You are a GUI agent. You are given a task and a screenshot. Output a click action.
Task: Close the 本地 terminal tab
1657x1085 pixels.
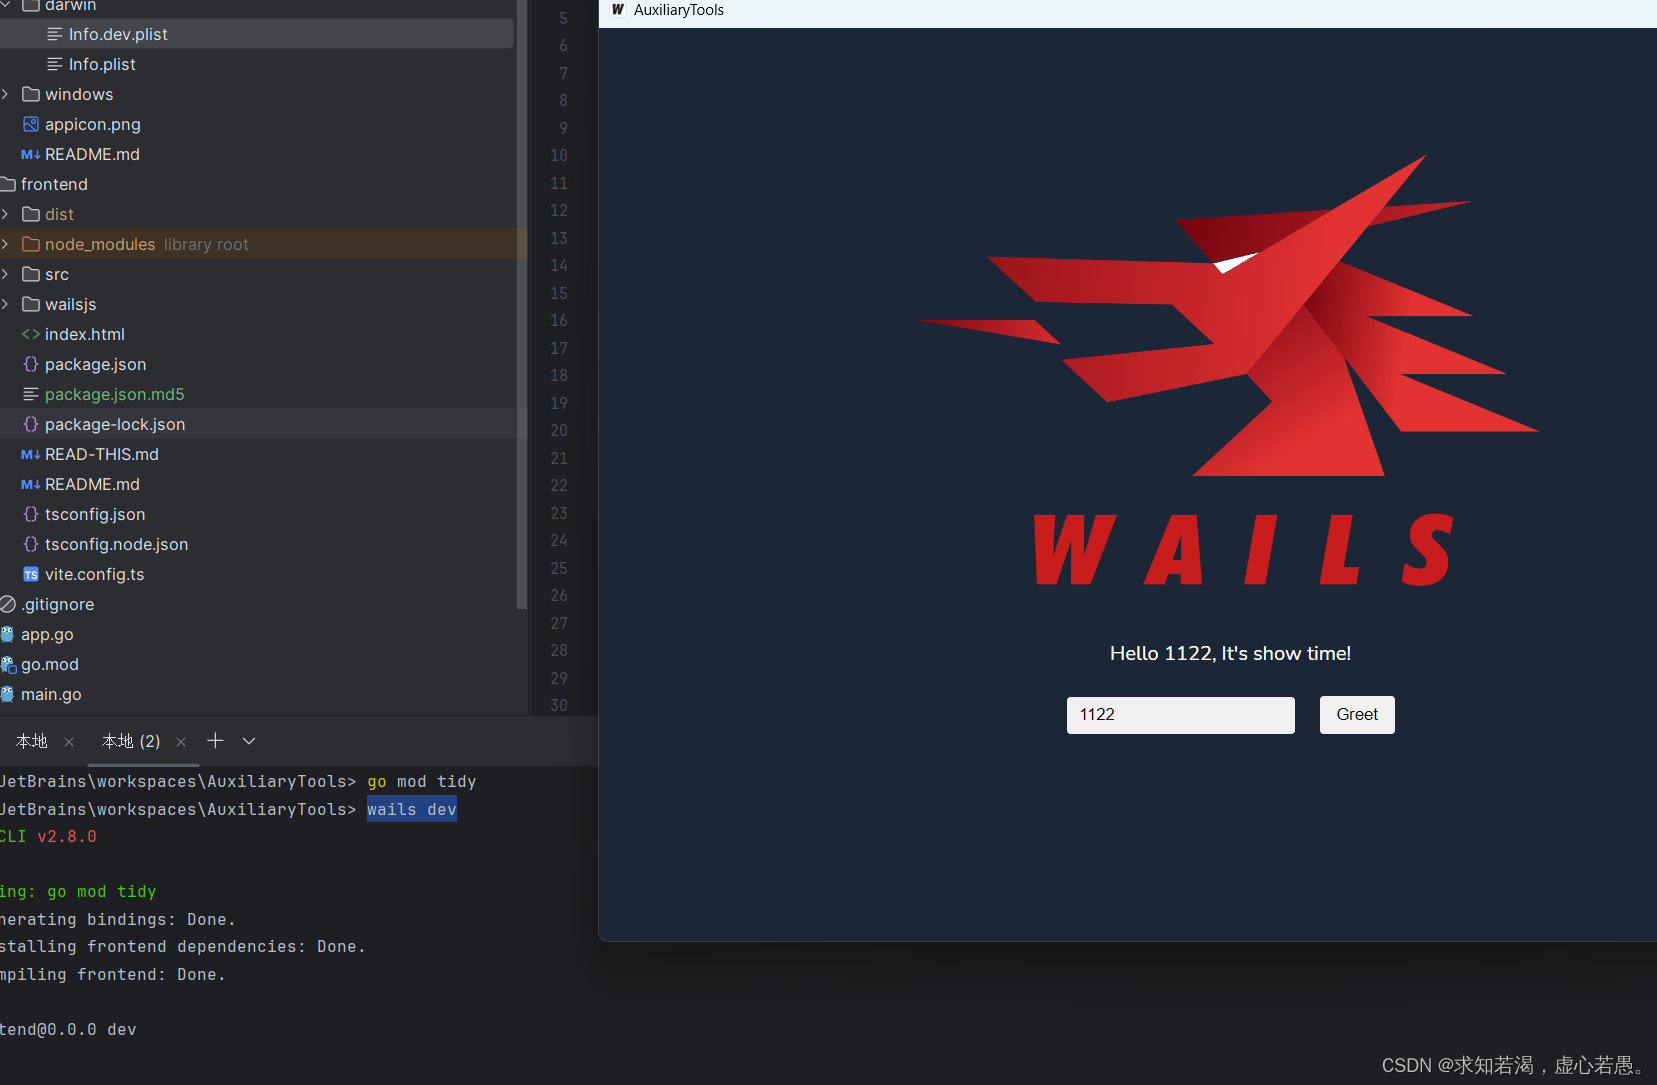point(68,741)
